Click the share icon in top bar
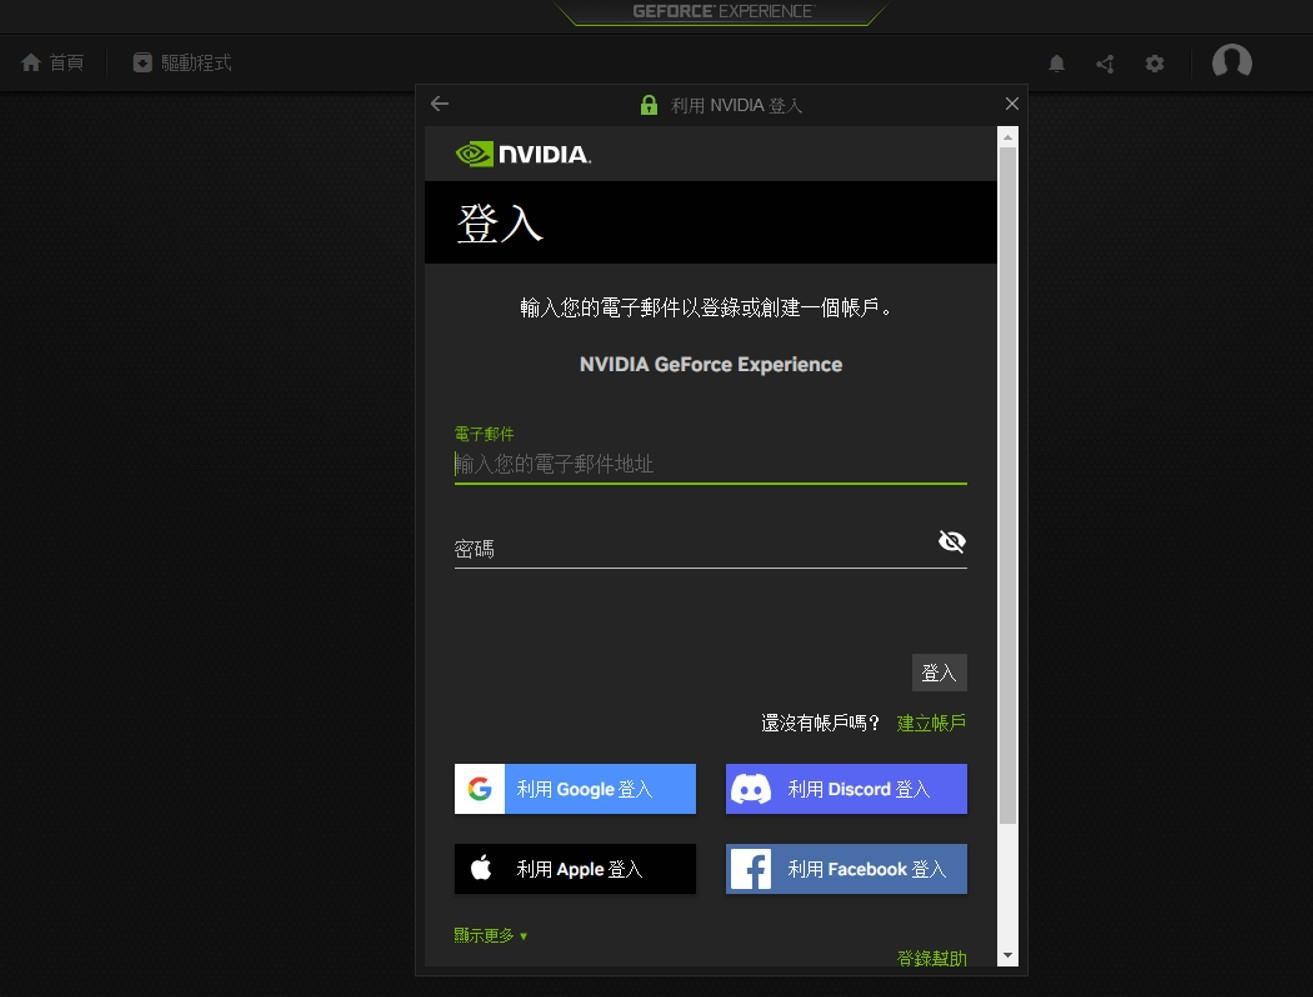The width and height of the screenshot is (1313, 997). (1105, 64)
